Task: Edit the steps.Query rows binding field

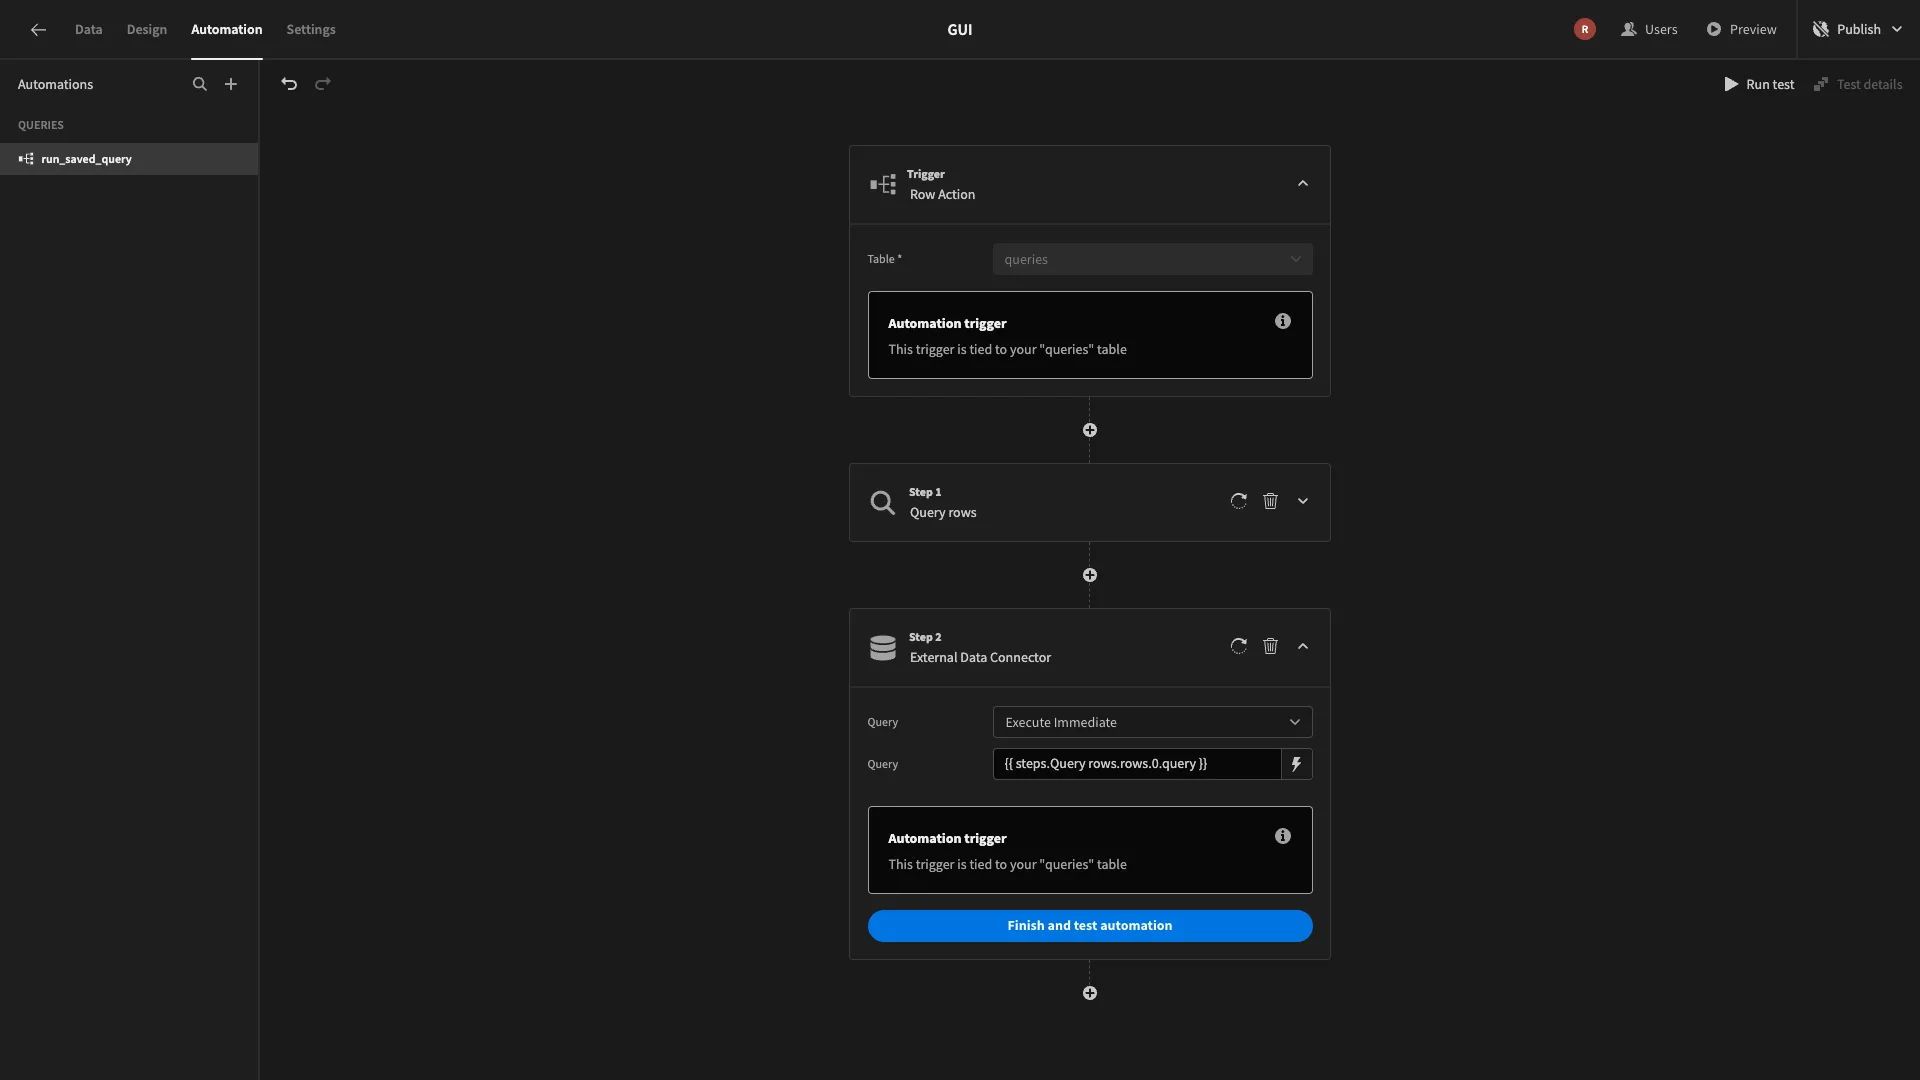Action: (x=1137, y=764)
